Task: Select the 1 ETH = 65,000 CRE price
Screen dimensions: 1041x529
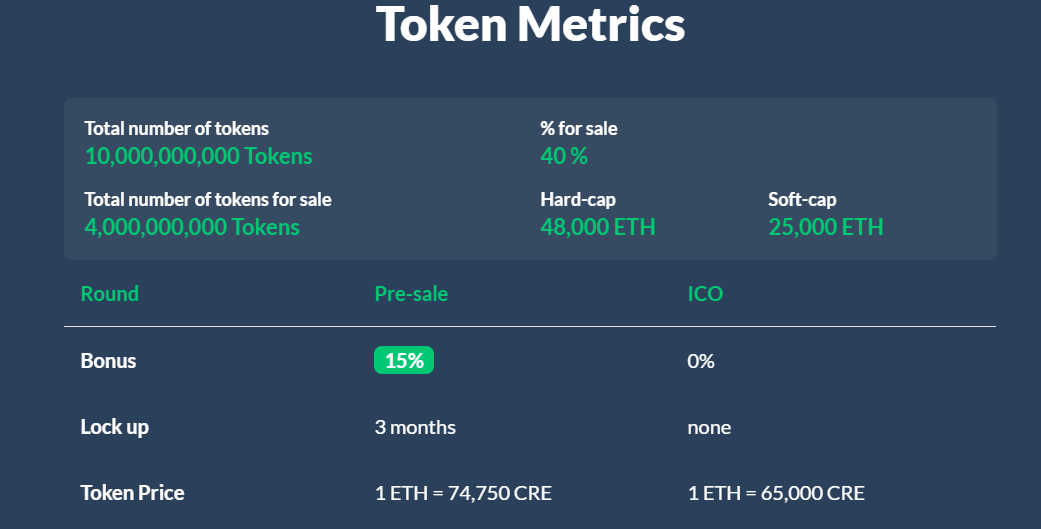Action: 776,492
